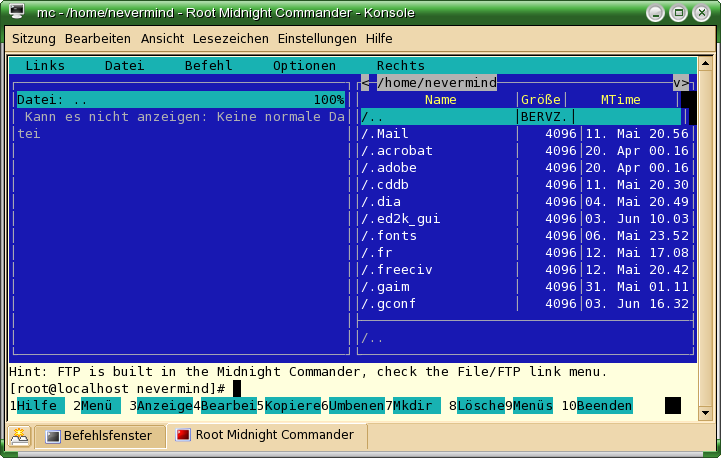Select the /.fr directory
This screenshot has width=721, height=458.
(x=525, y=253)
